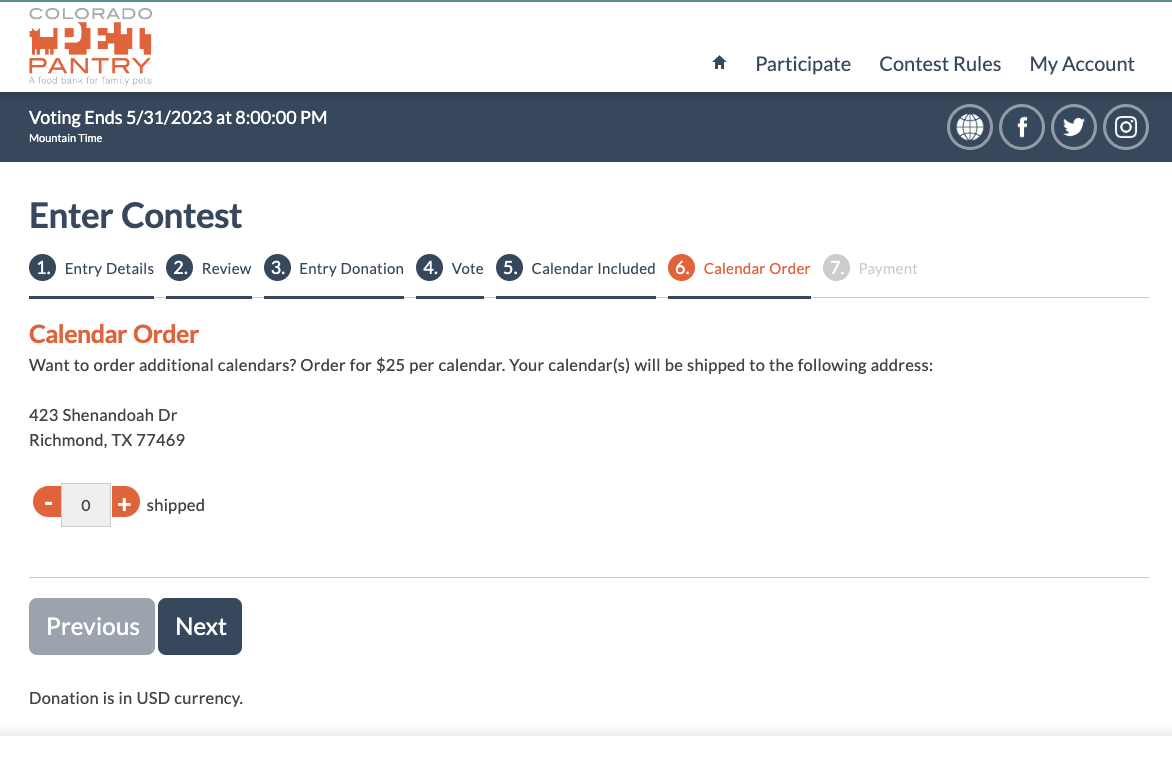Click the Colorado Pet Pantry logo
This screenshot has height=758, width=1172.
91,46
